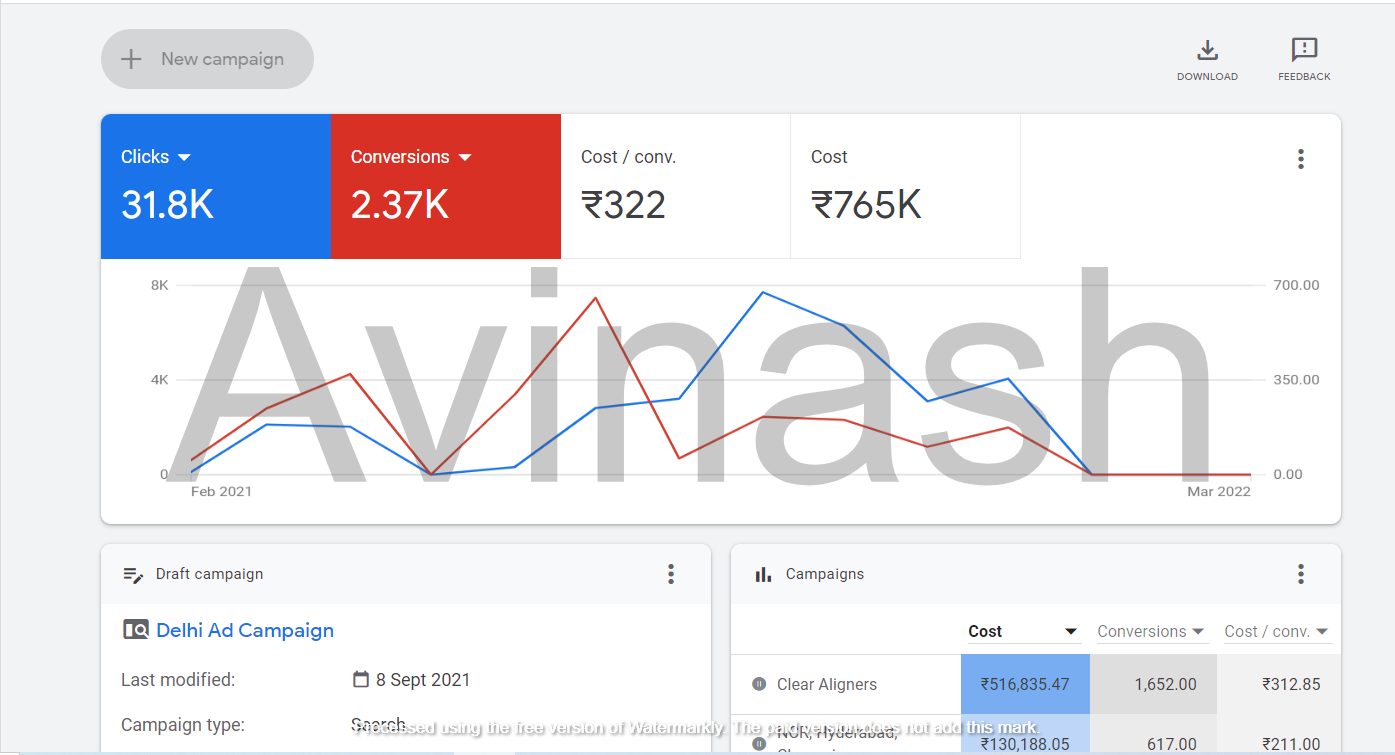Open the Conversions column dropdown in Campaigns table
This screenshot has width=1395, height=755.
pyautogui.click(x=1197, y=632)
